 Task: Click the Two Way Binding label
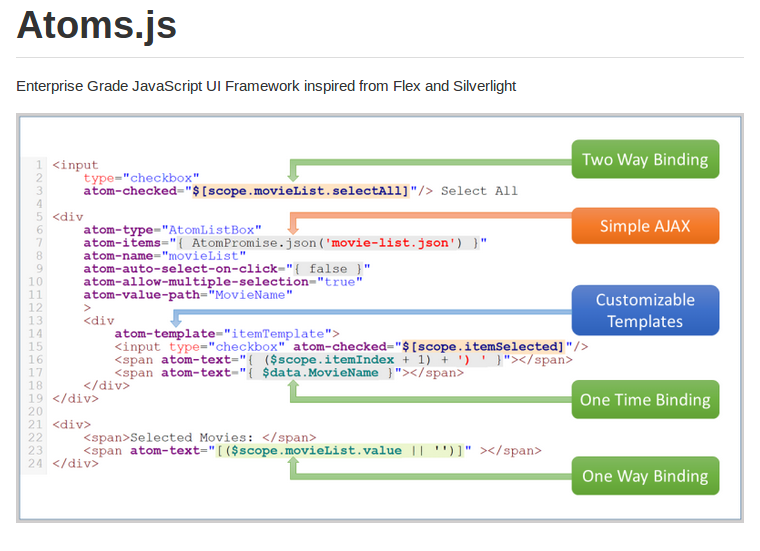point(645,159)
